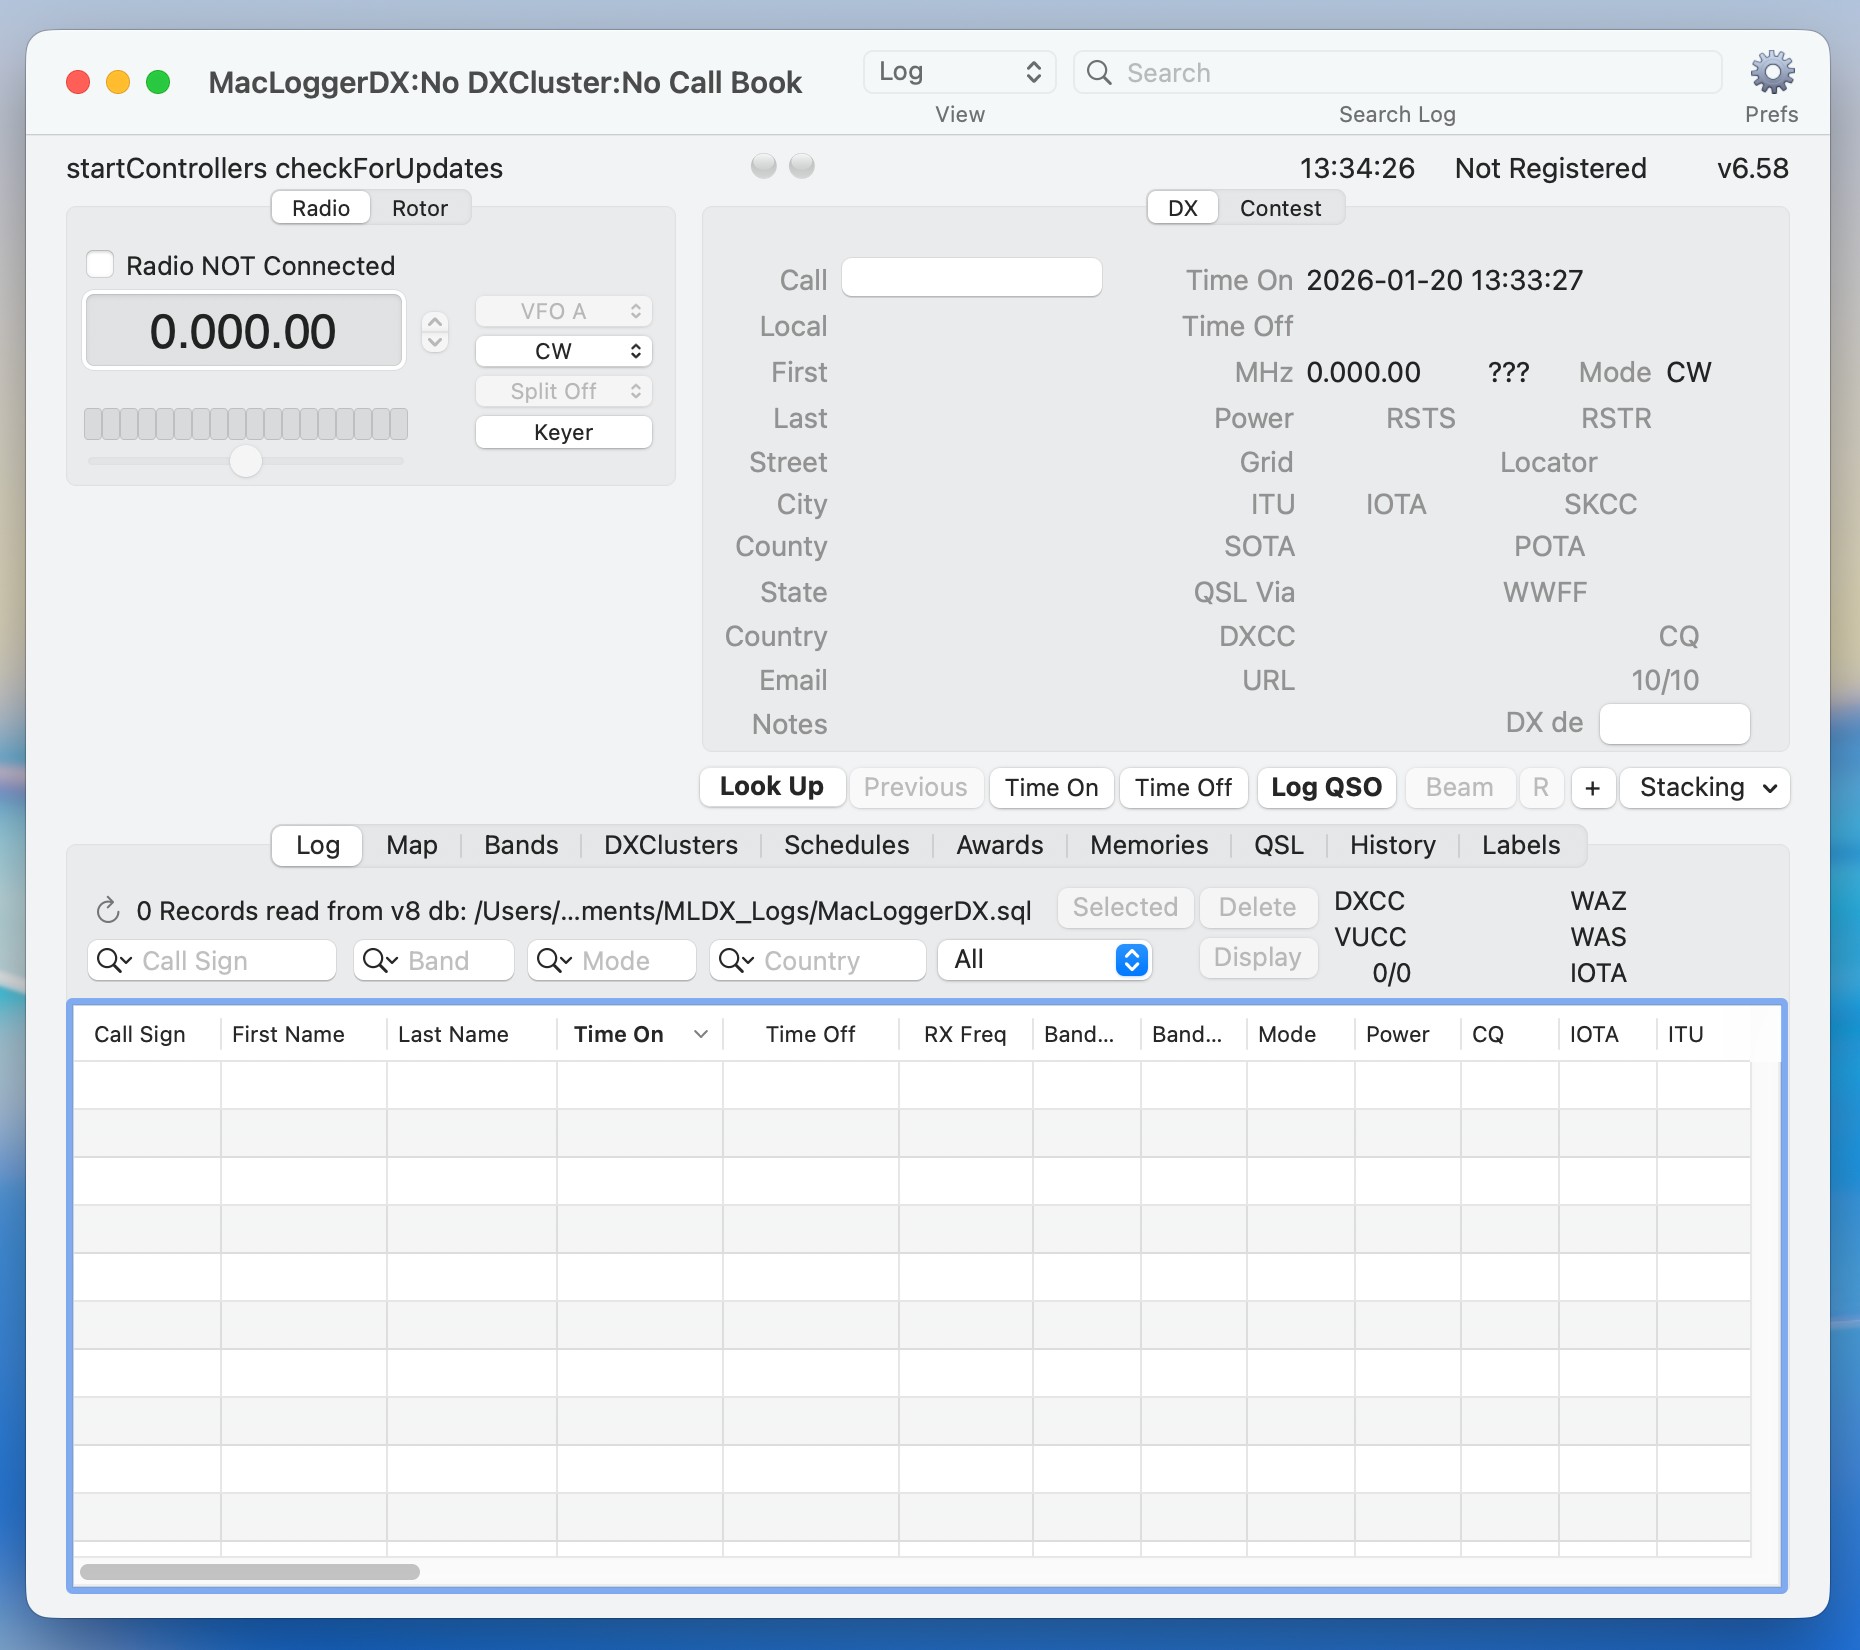Open Mode filter search icon

click(x=554, y=961)
